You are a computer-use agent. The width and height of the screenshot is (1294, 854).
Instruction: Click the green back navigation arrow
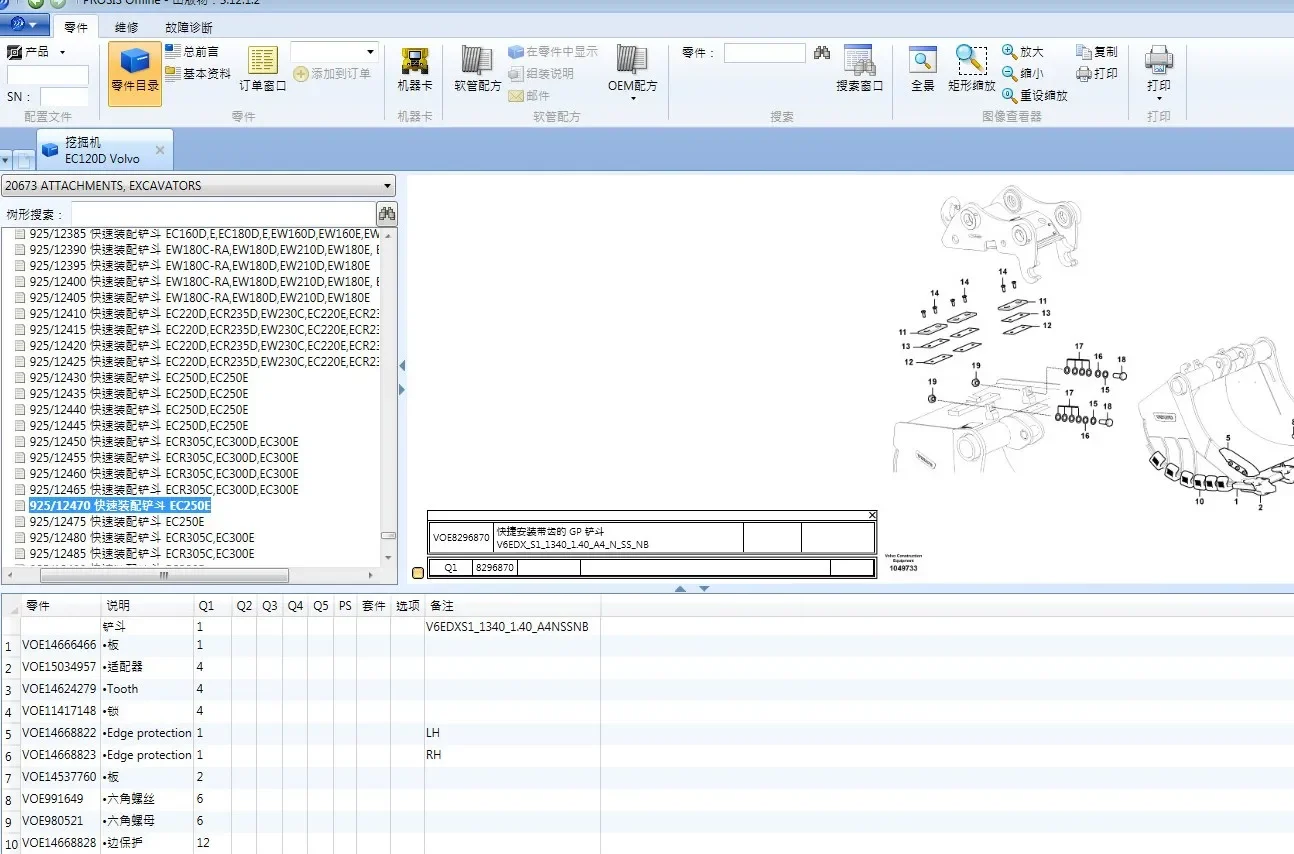click(x=36, y=4)
